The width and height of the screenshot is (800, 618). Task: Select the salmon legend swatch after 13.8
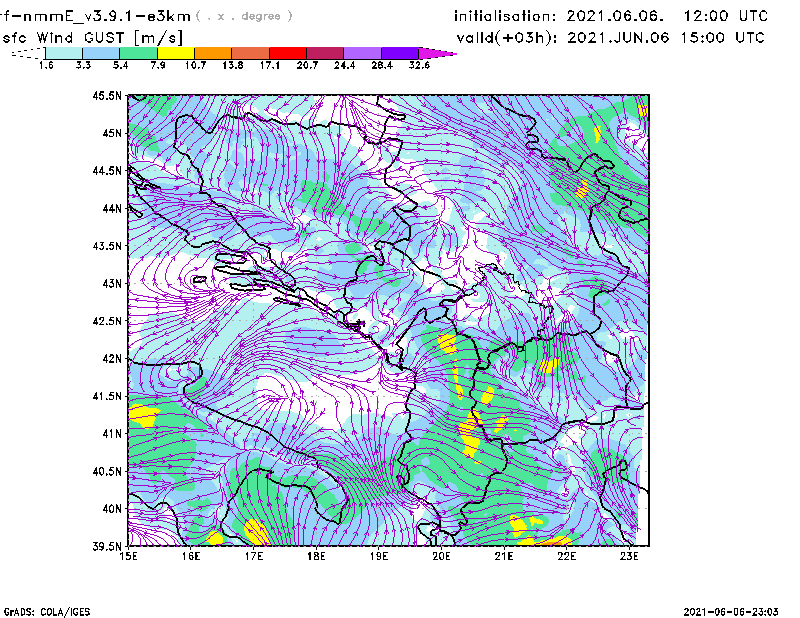coord(251,53)
